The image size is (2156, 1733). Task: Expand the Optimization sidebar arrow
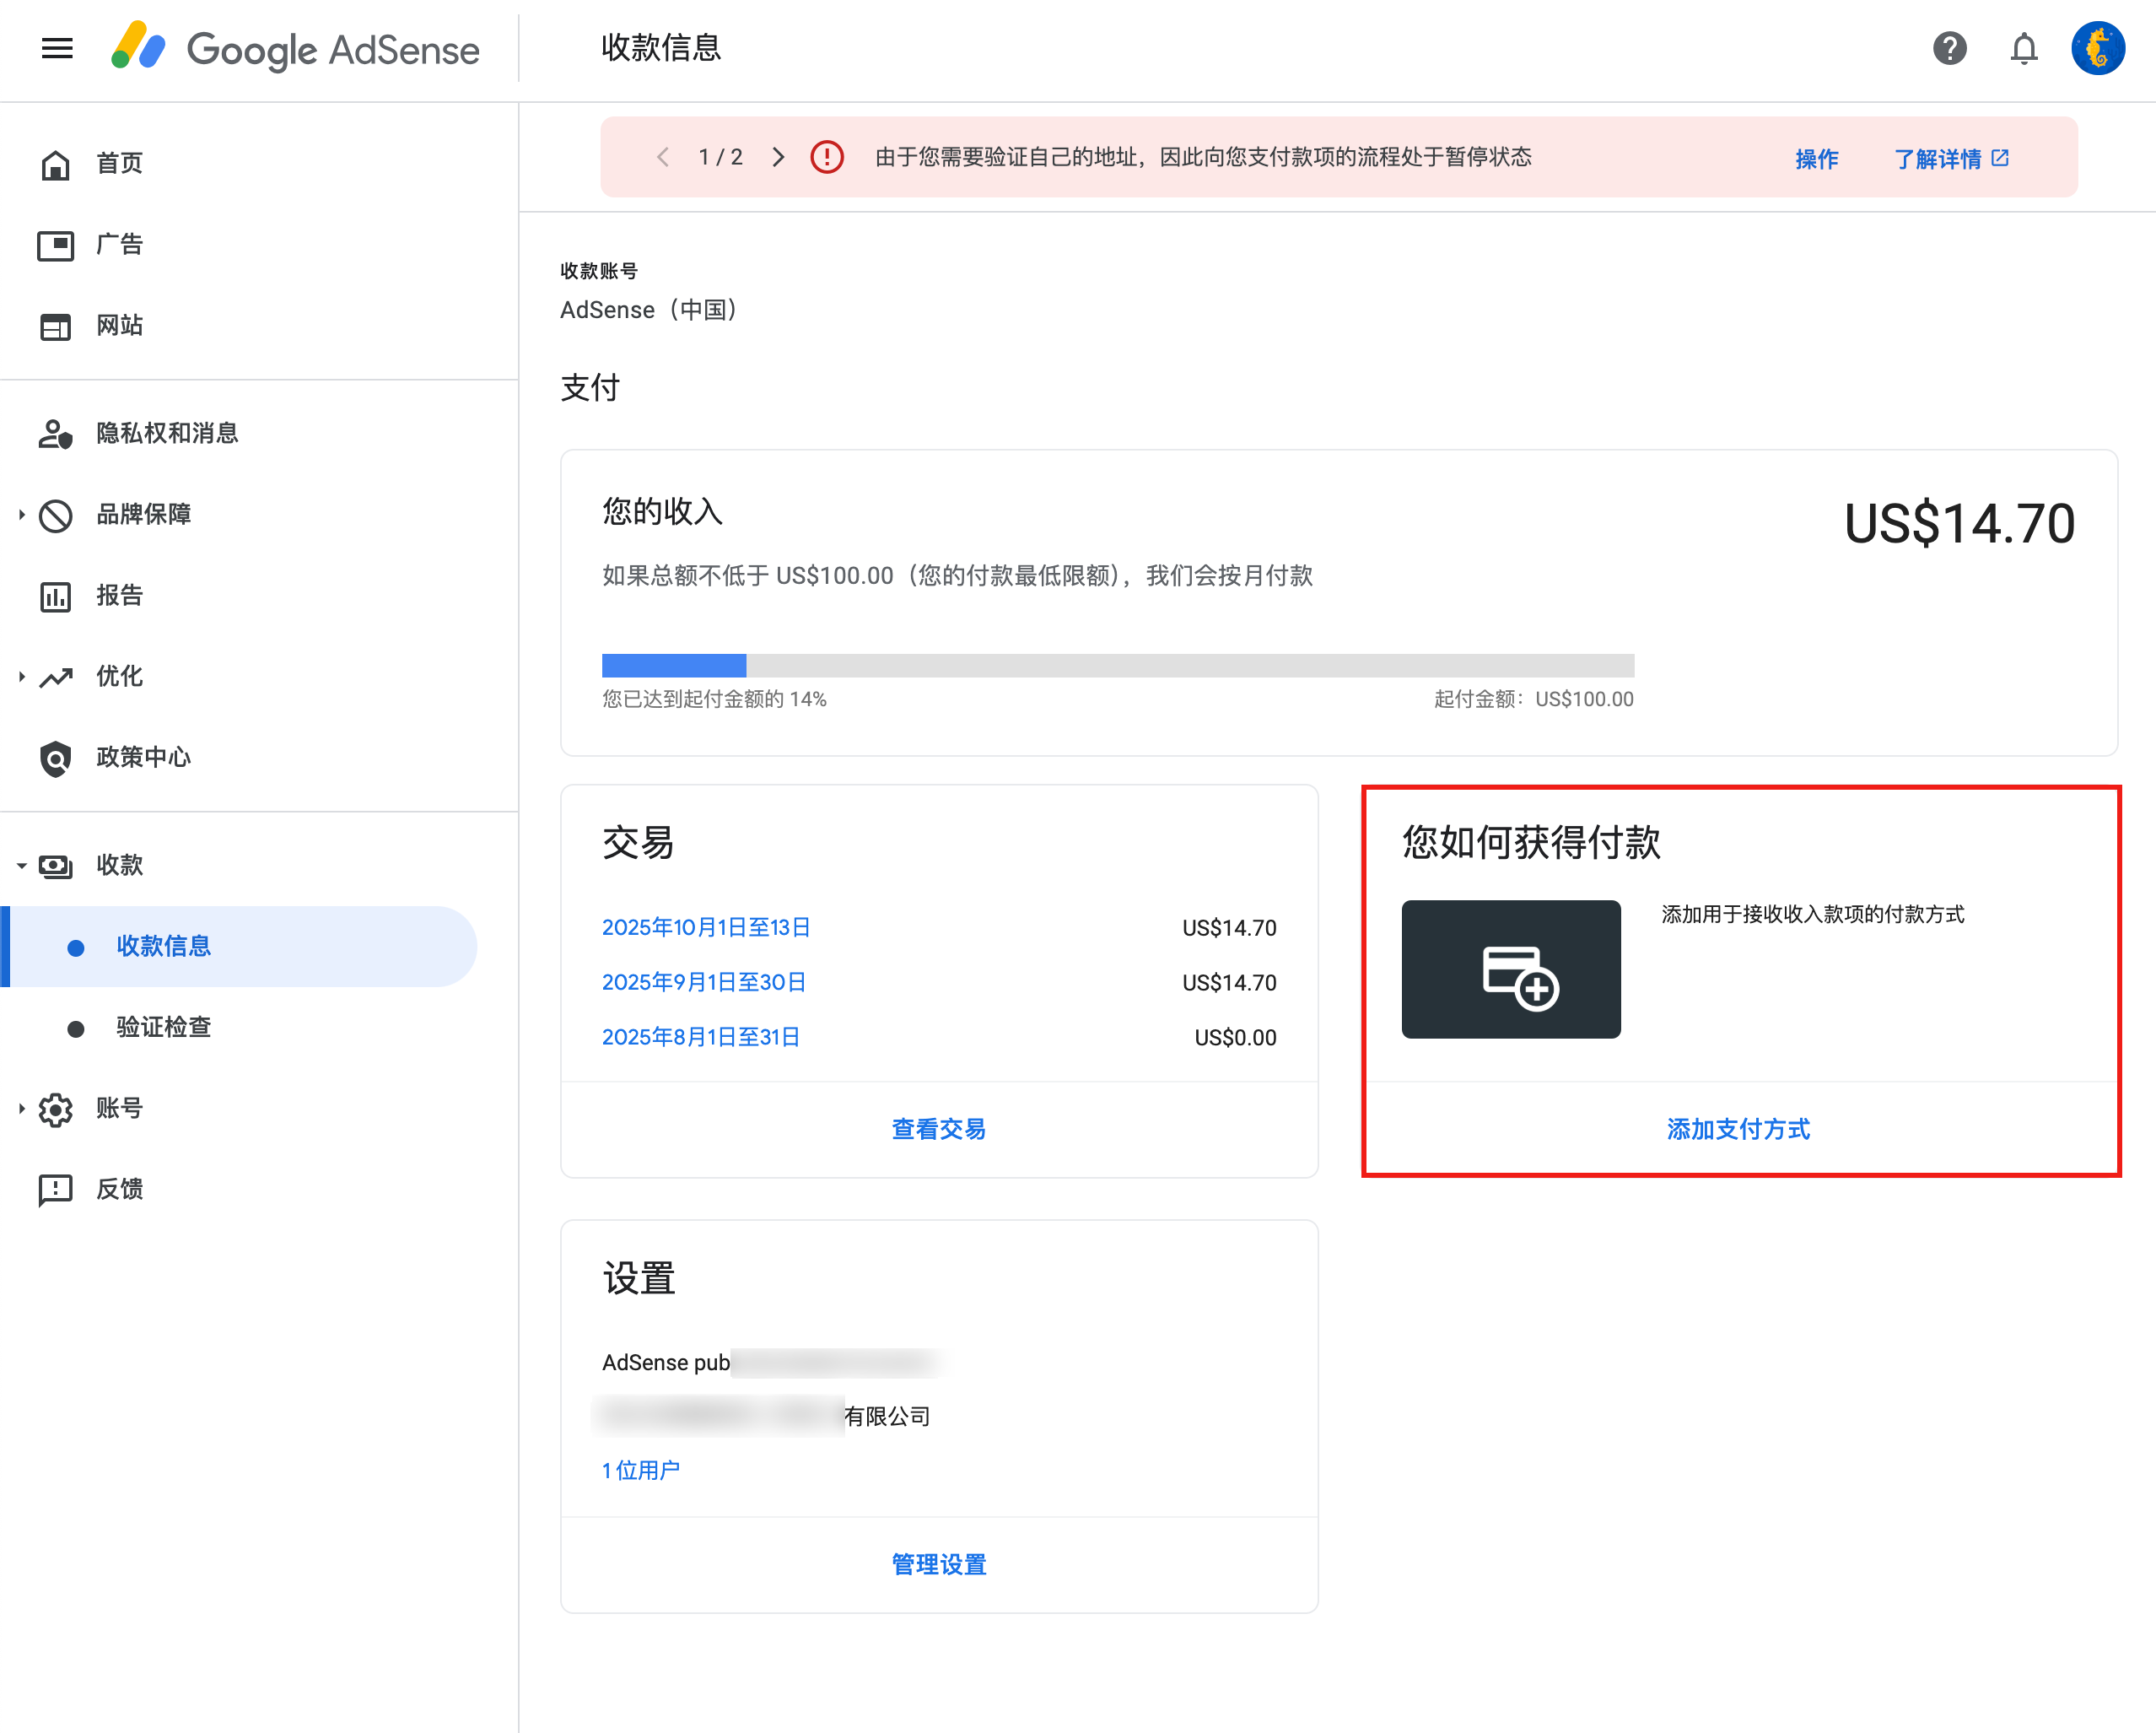pyautogui.click(x=21, y=676)
